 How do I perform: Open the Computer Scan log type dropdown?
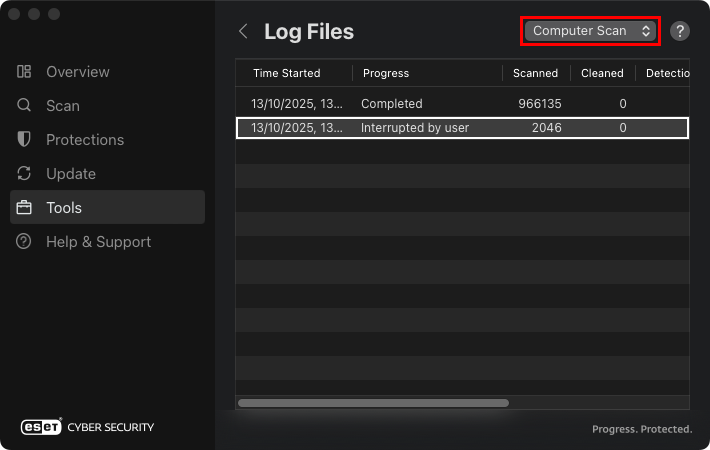(590, 31)
